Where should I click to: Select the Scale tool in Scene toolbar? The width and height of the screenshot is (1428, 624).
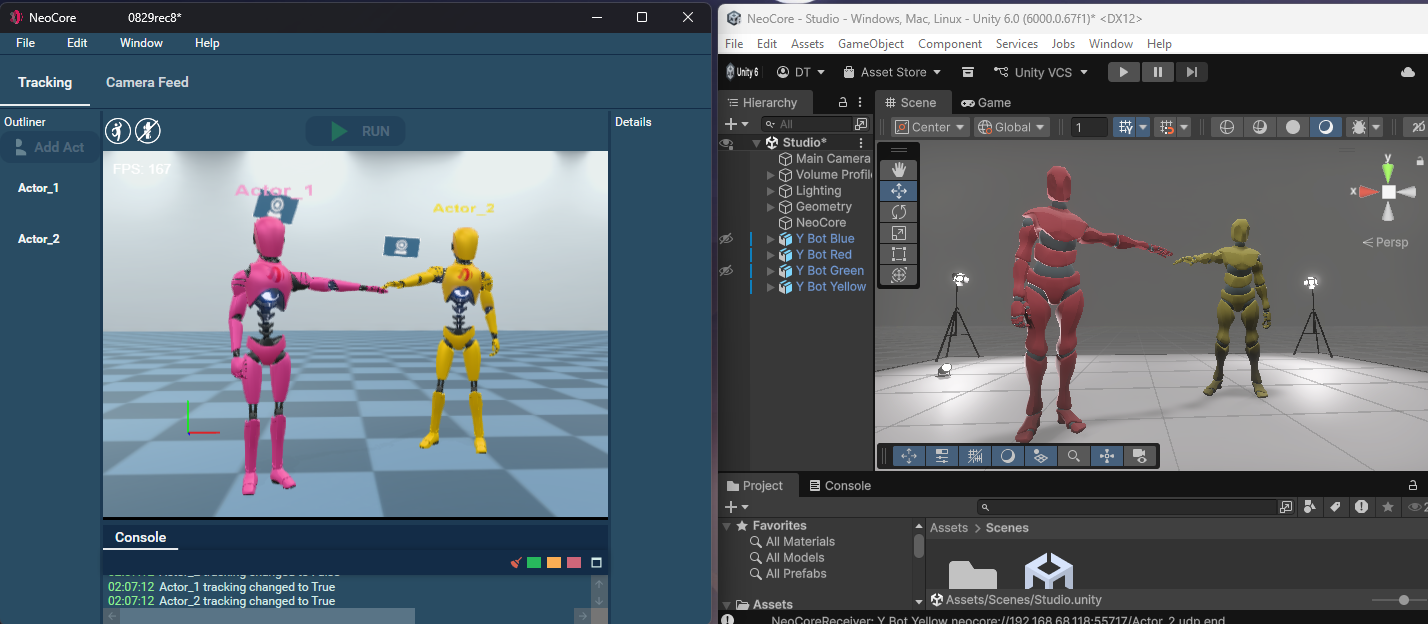point(898,233)
